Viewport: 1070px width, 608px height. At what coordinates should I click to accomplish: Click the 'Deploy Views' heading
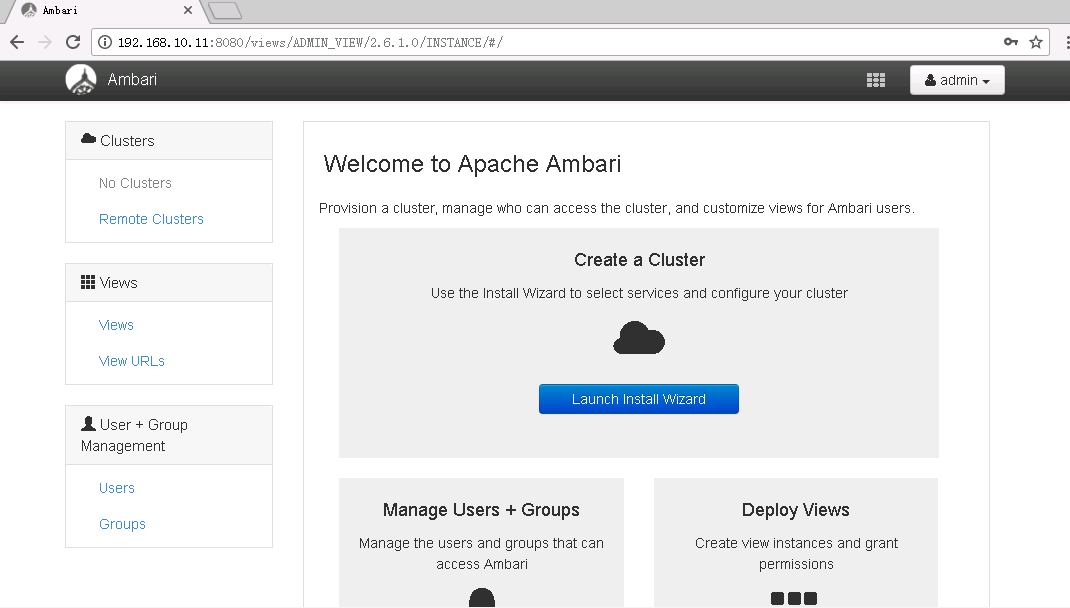(796, 510)
